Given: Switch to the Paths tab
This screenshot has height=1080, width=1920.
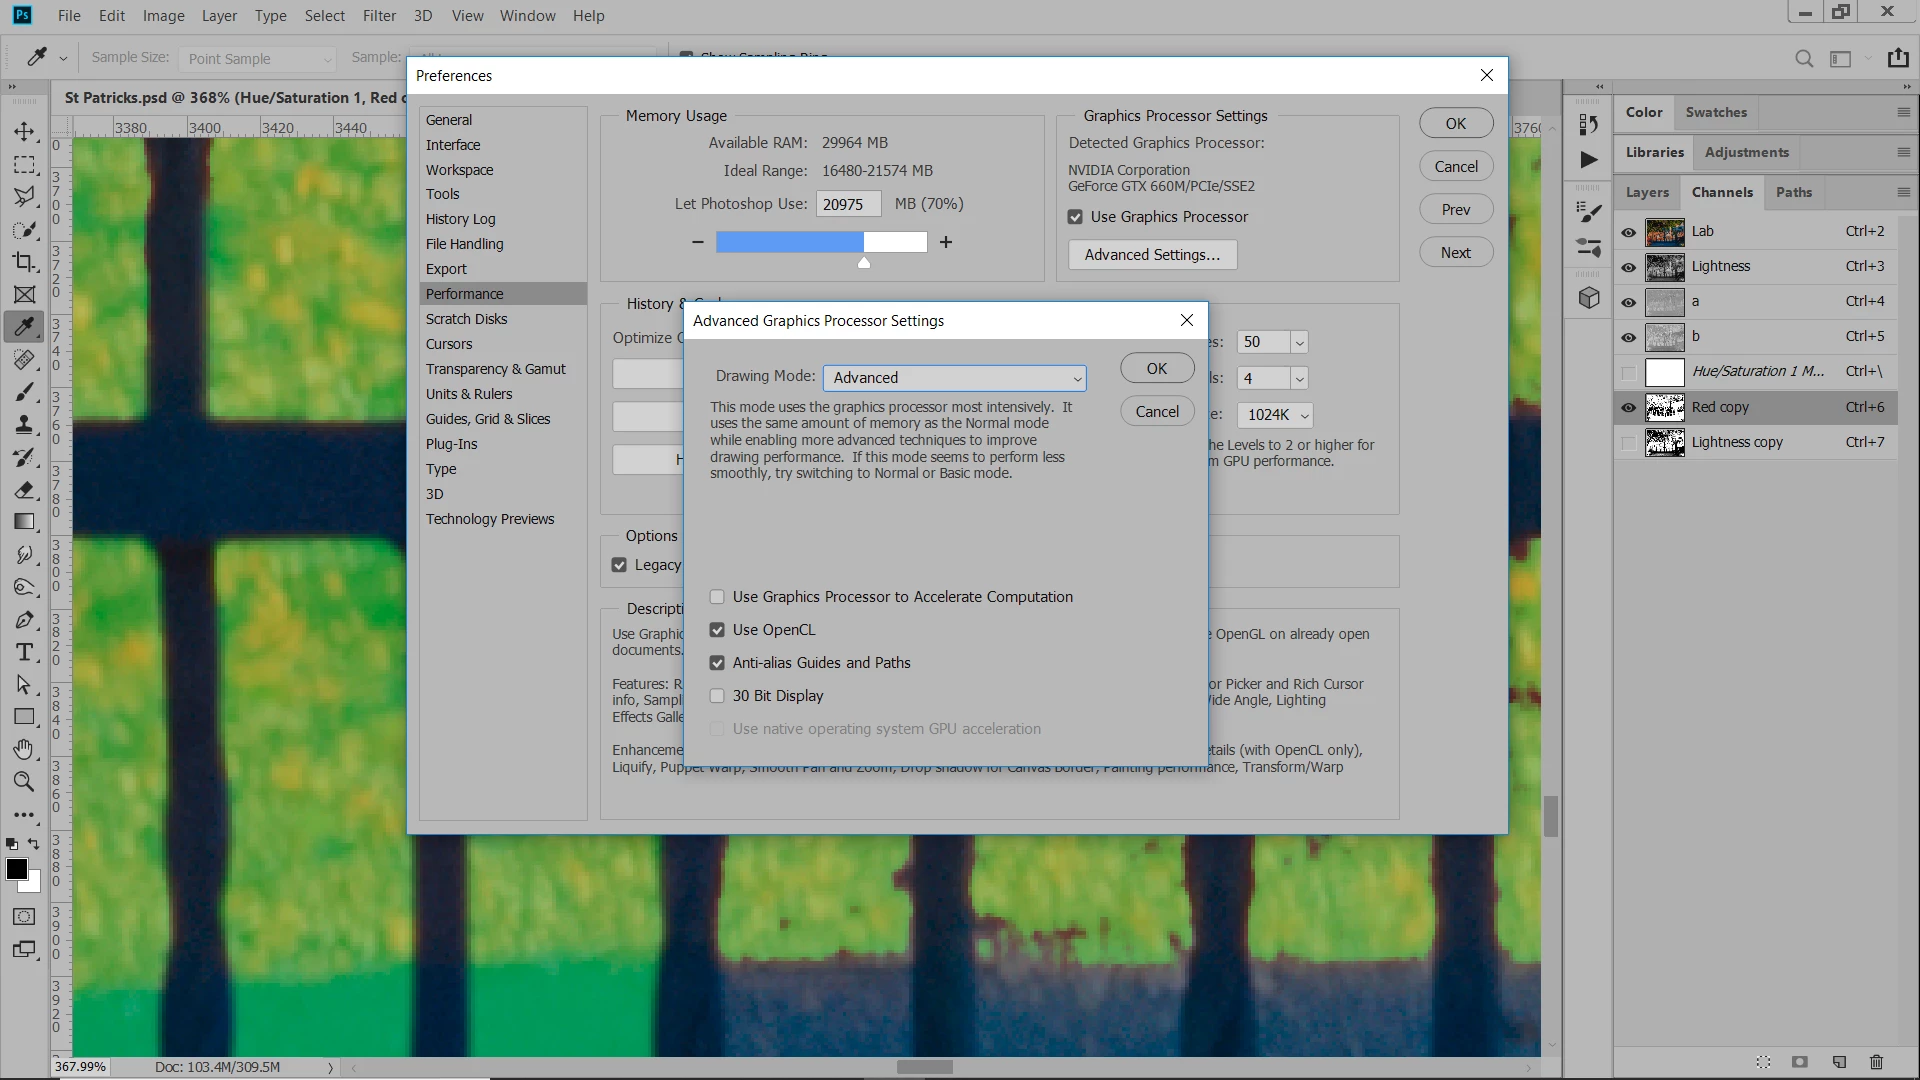Looking at the screenshot, I should [x=1793, y=192].
